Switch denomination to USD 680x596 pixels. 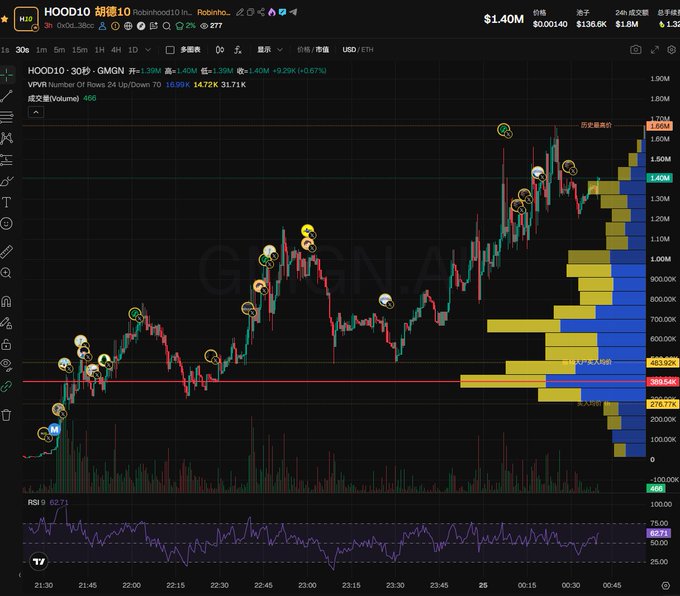349,50
